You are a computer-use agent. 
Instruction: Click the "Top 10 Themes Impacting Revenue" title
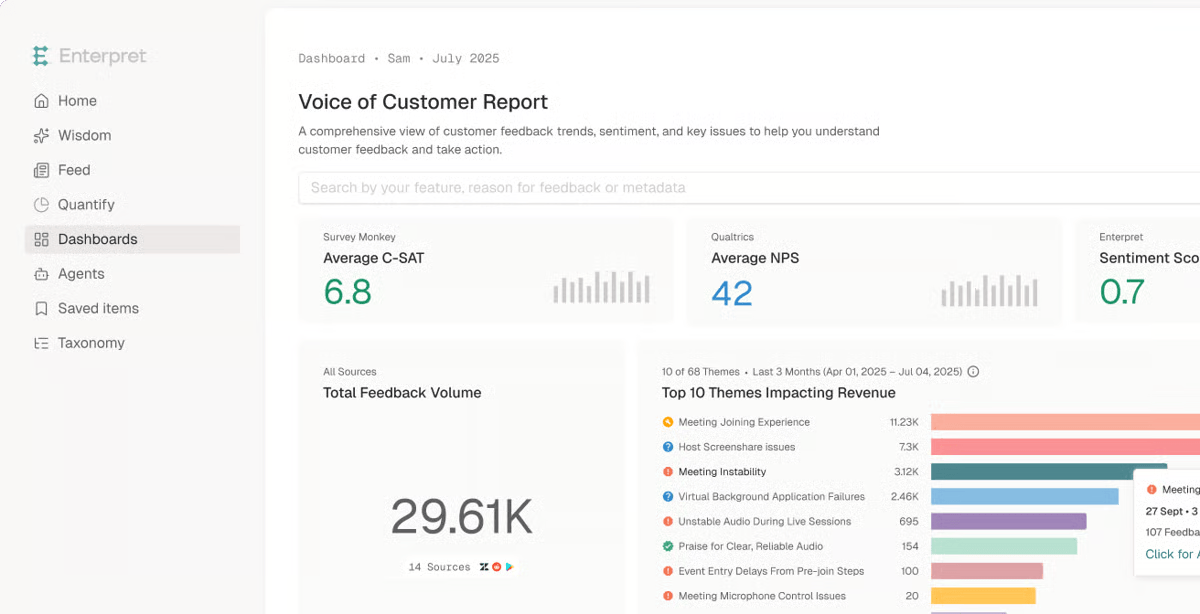point(779,393)
